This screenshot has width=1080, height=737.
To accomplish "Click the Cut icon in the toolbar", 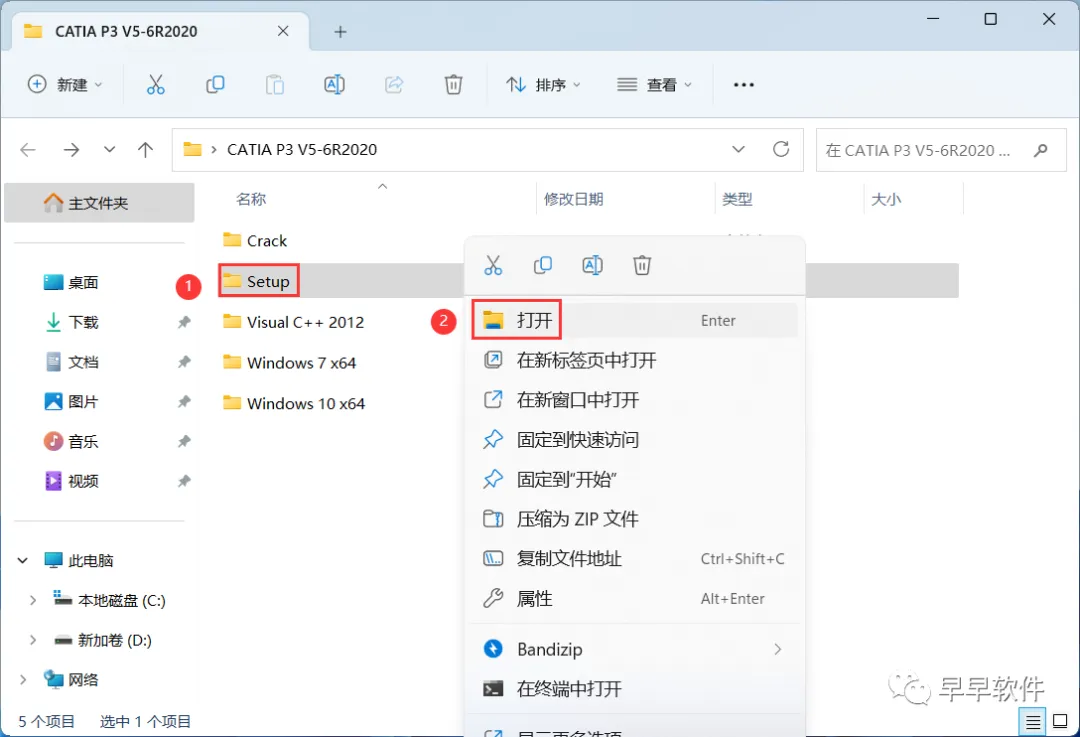I will pyautogui.click(x=156, y=85).
